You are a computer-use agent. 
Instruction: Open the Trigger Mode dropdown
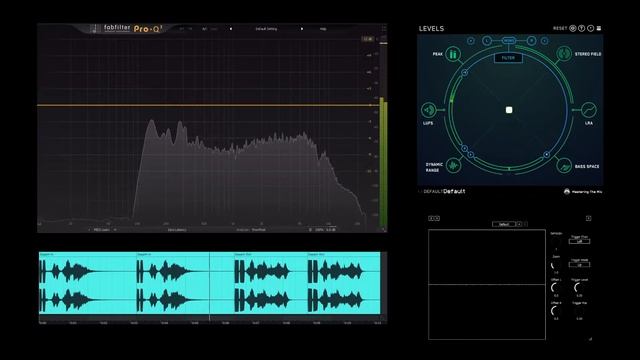coord(580,265)
